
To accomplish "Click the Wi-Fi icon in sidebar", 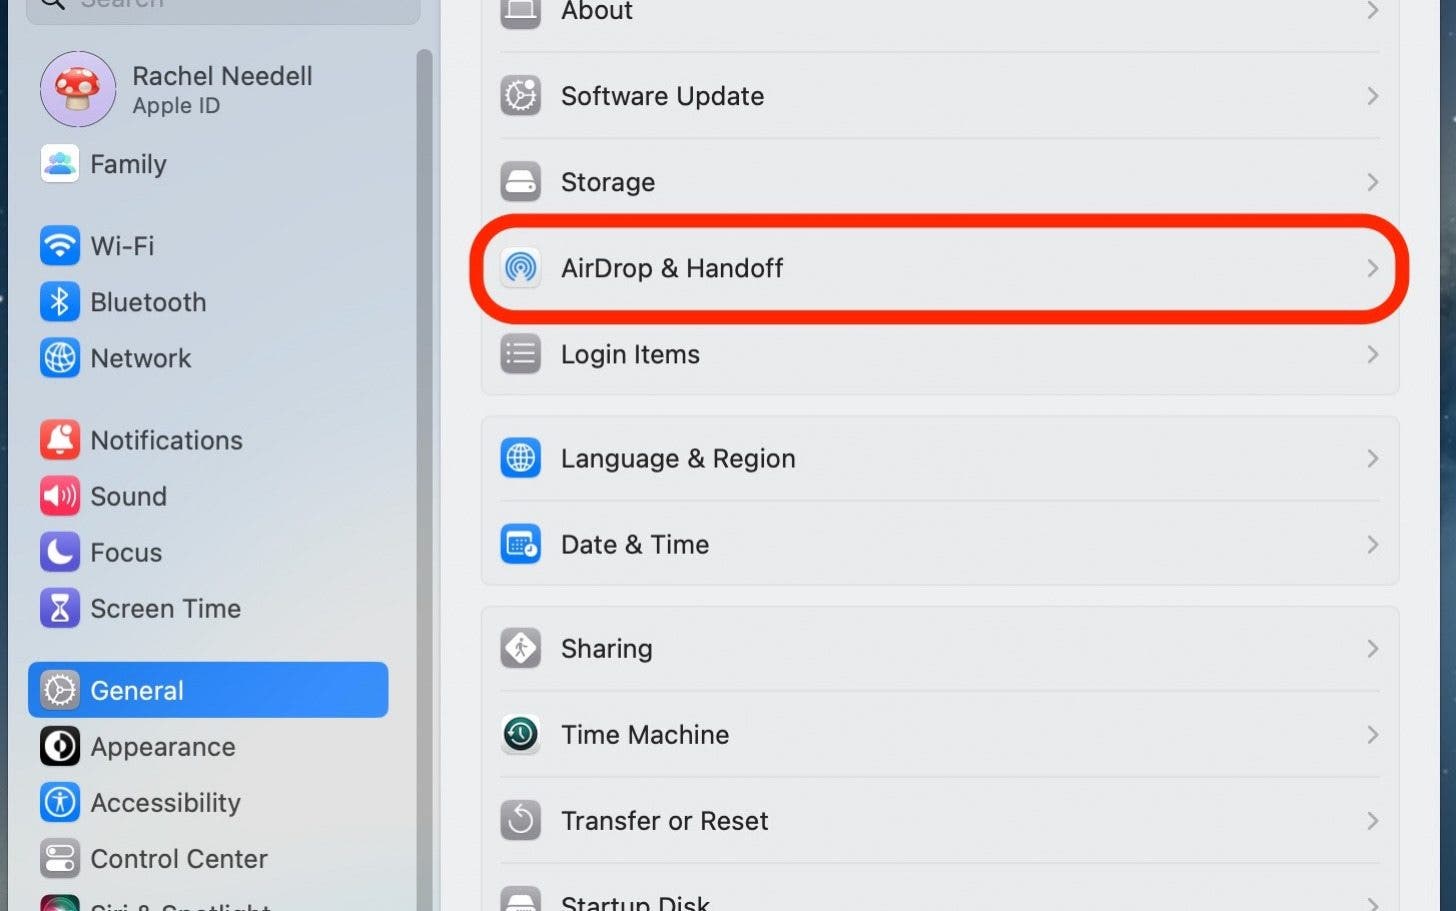I will tap(60, 246).
